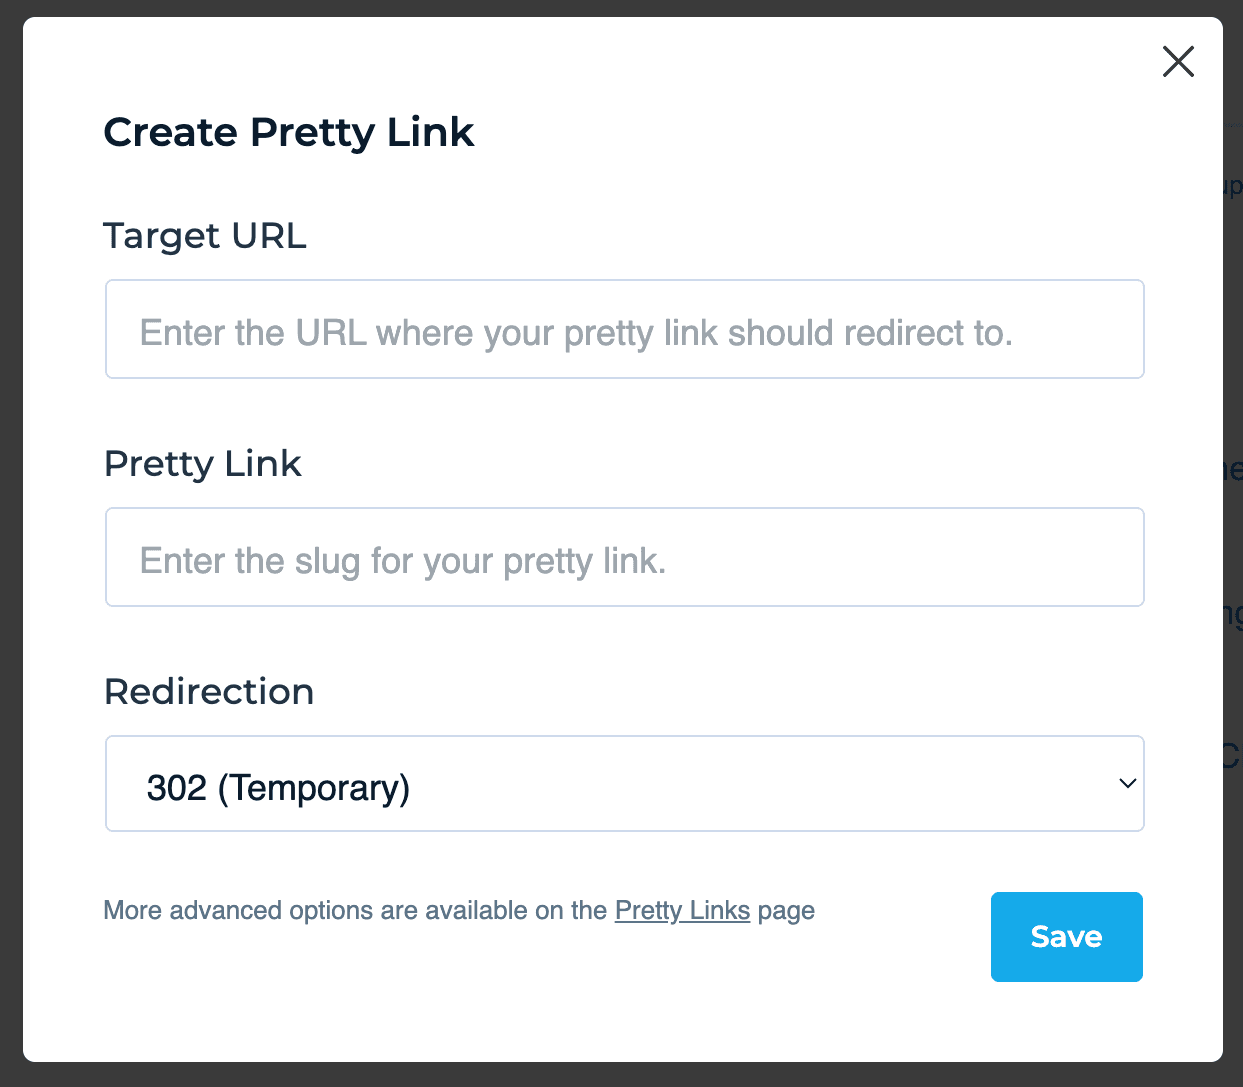This screenshot has height=1087, width=1243.
Task: Click inside the Pretty Link slug field
Action: (x=624, y=557)
